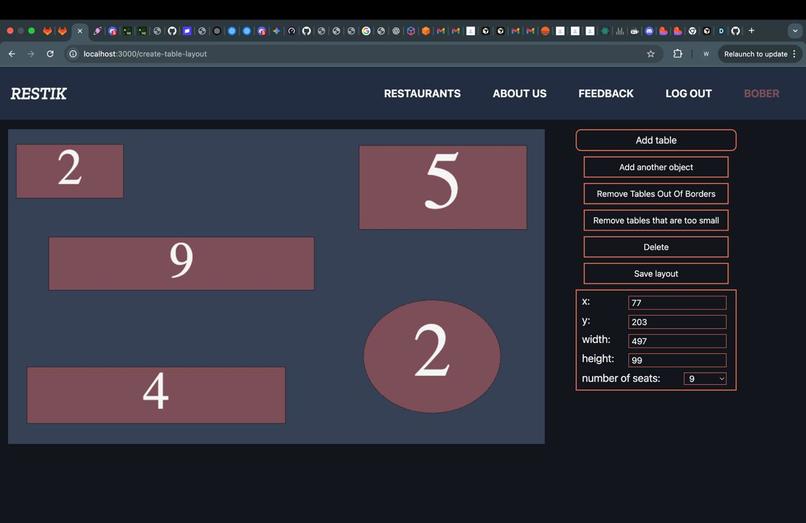Click the Save layout button
806x523 pixels.
(x=656, y=274)
